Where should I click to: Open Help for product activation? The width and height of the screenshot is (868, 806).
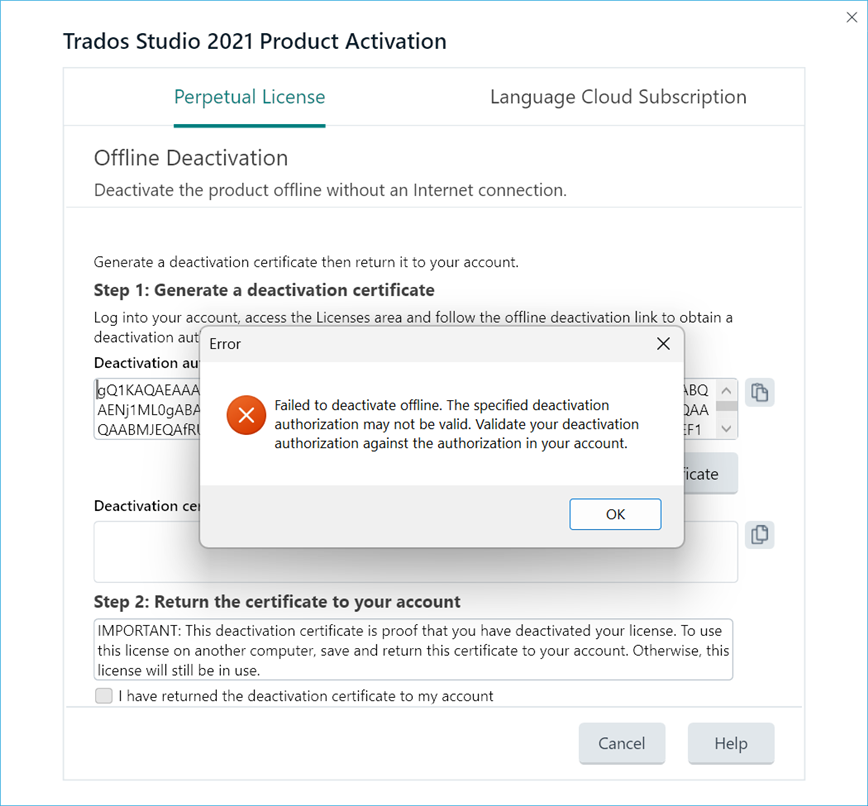(731, 743)
